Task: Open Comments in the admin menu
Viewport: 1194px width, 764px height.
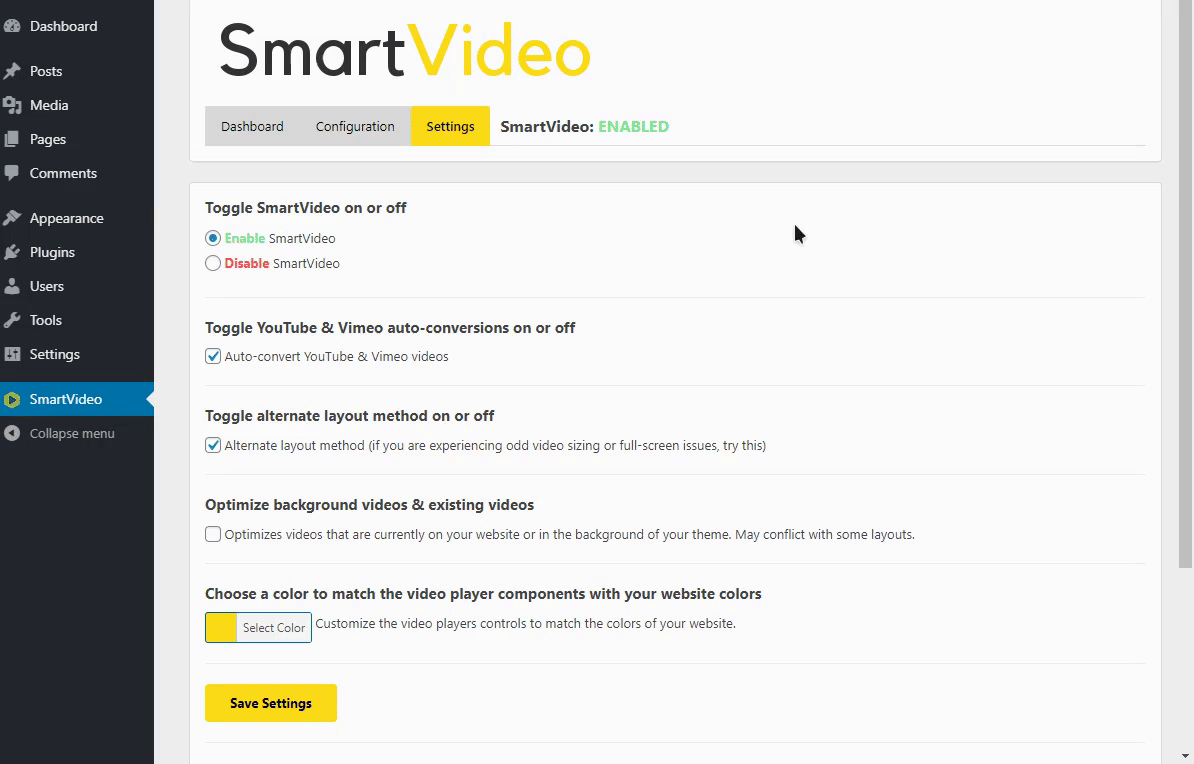Action: pyautogui.click(x=63, y=173)
